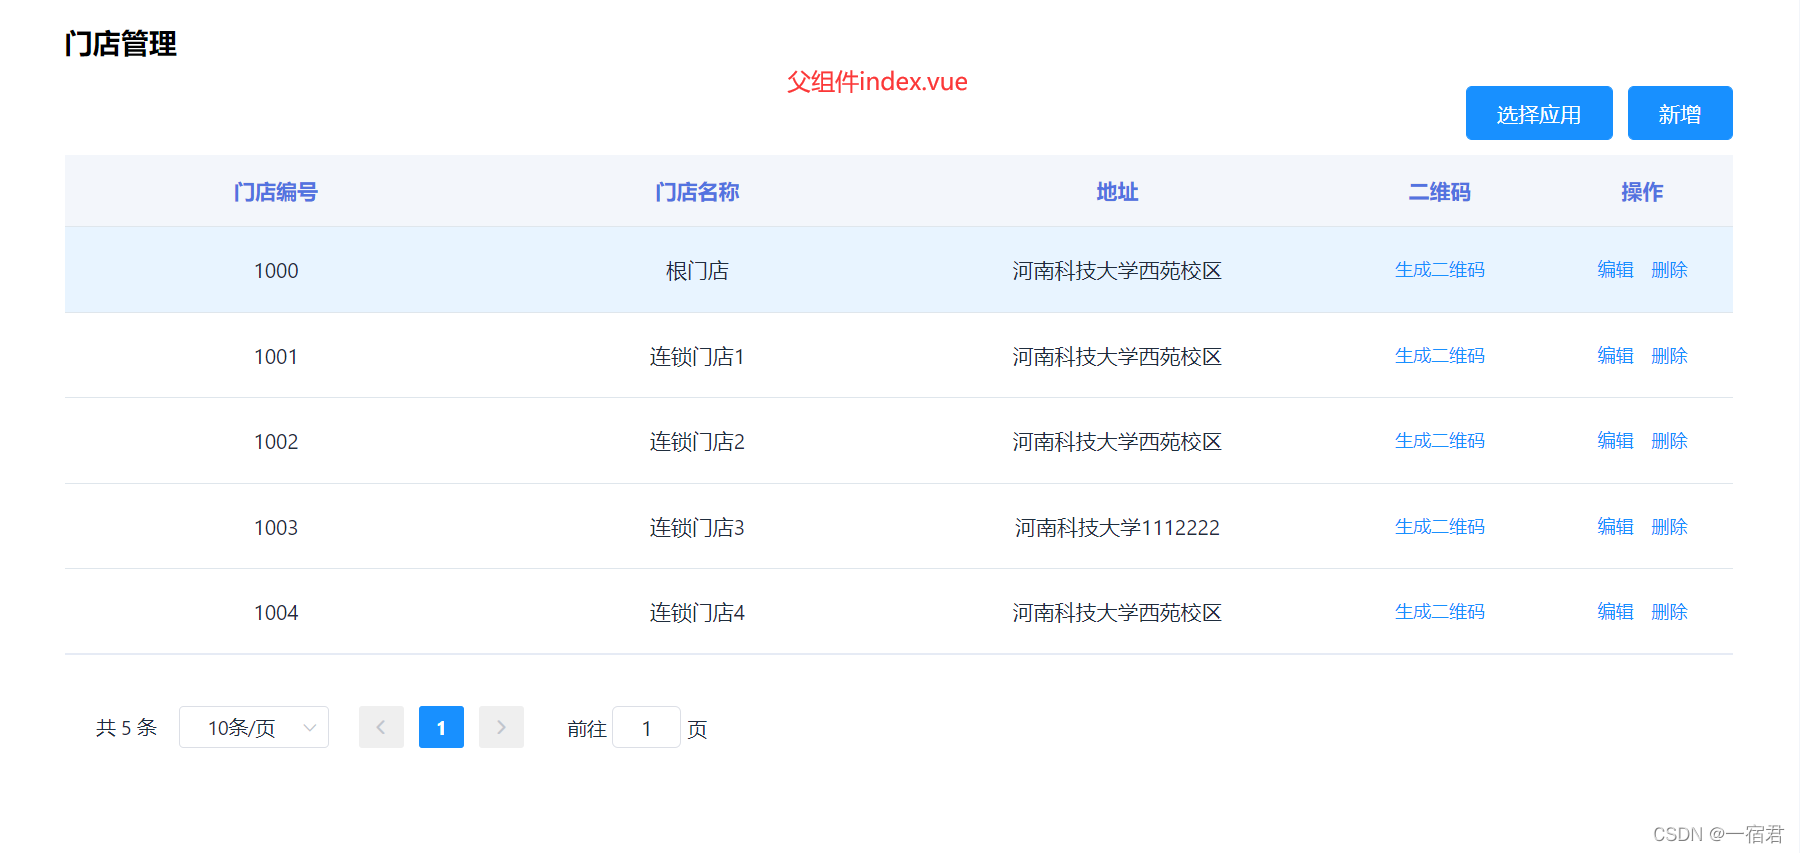The width and height of the screenshot is (1800, 853).
Task: Delete the 连锁门店1 entry
Action: tap(1669, 356)
